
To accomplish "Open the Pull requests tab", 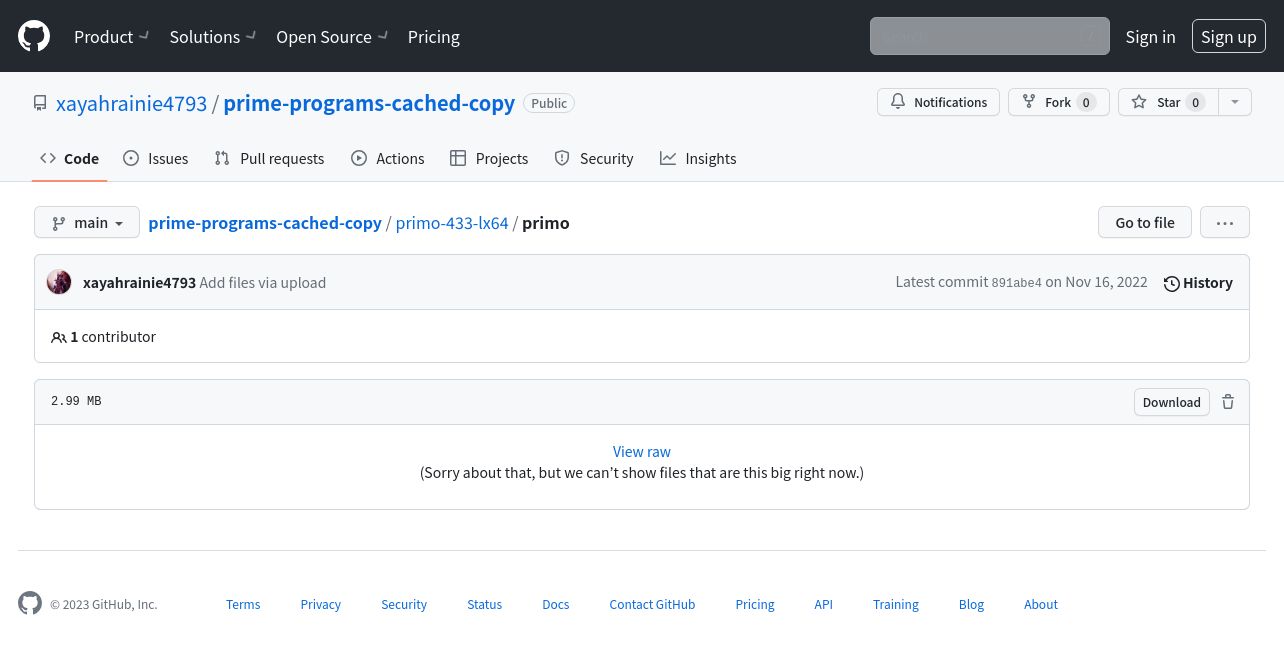I will point(269,158).
